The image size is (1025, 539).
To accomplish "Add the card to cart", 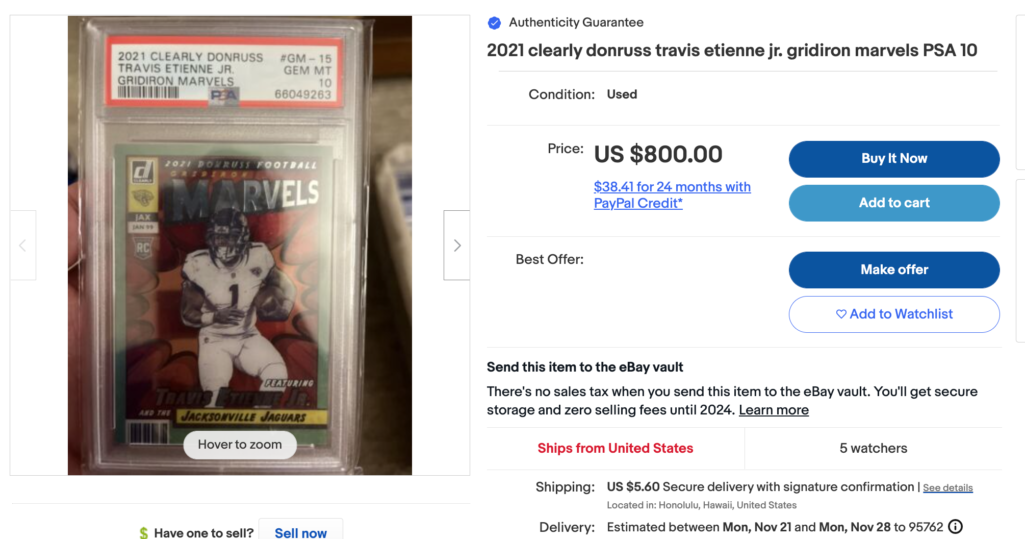I will click(x=894, y=203).
